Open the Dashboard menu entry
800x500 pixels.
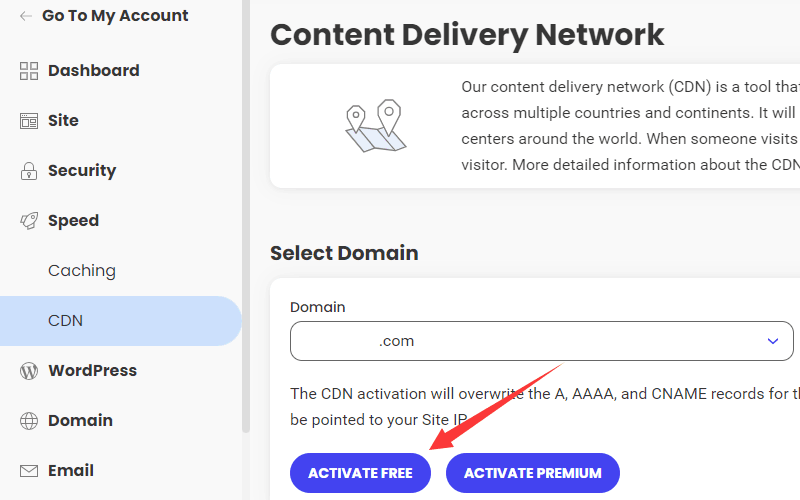click(x=93, y=71)
